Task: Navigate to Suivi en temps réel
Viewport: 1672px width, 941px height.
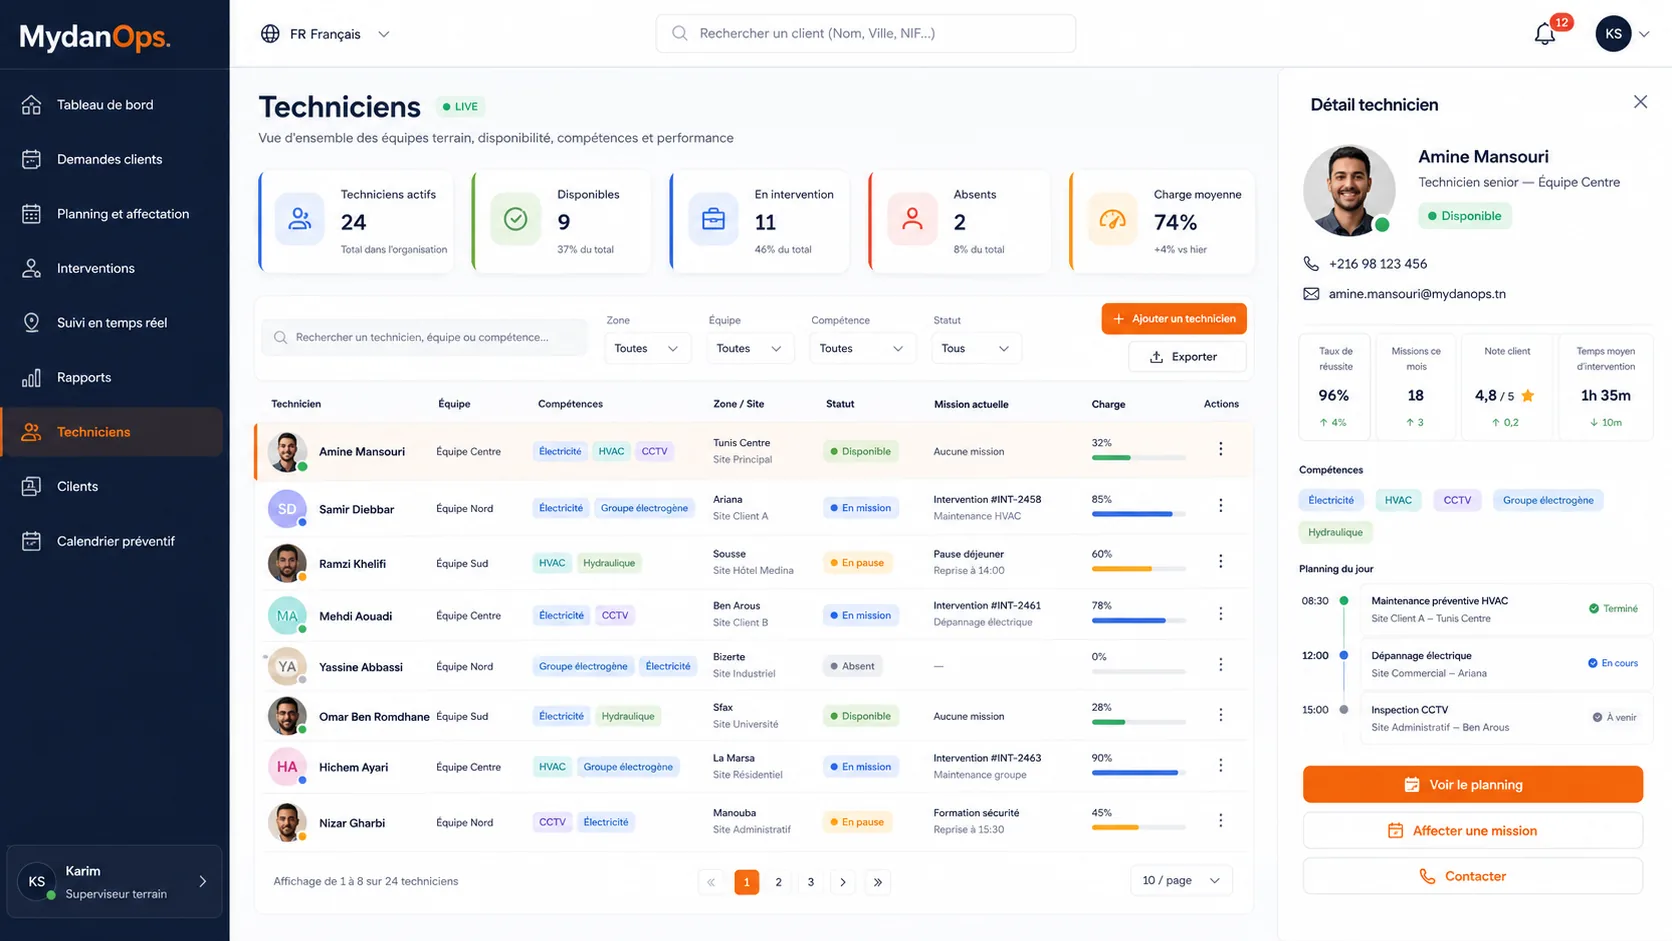Action: 113,323
